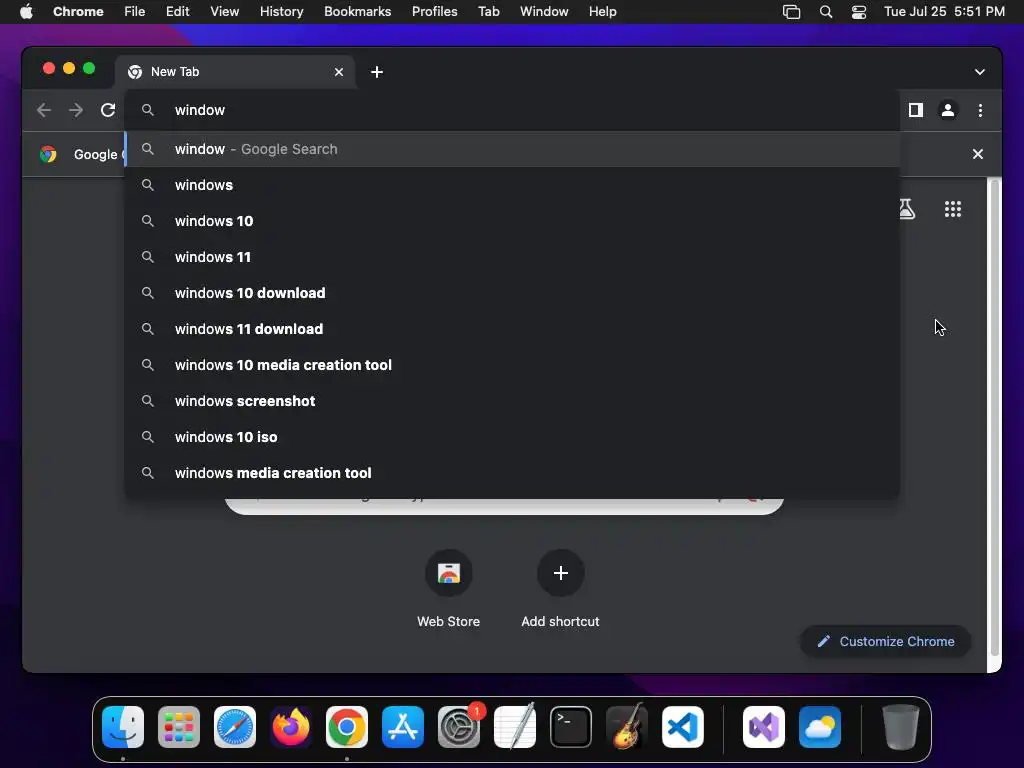This screenshot has height=768, width=1024.
Task: Launch Terminal from the Dock
Action: point(571,727)
